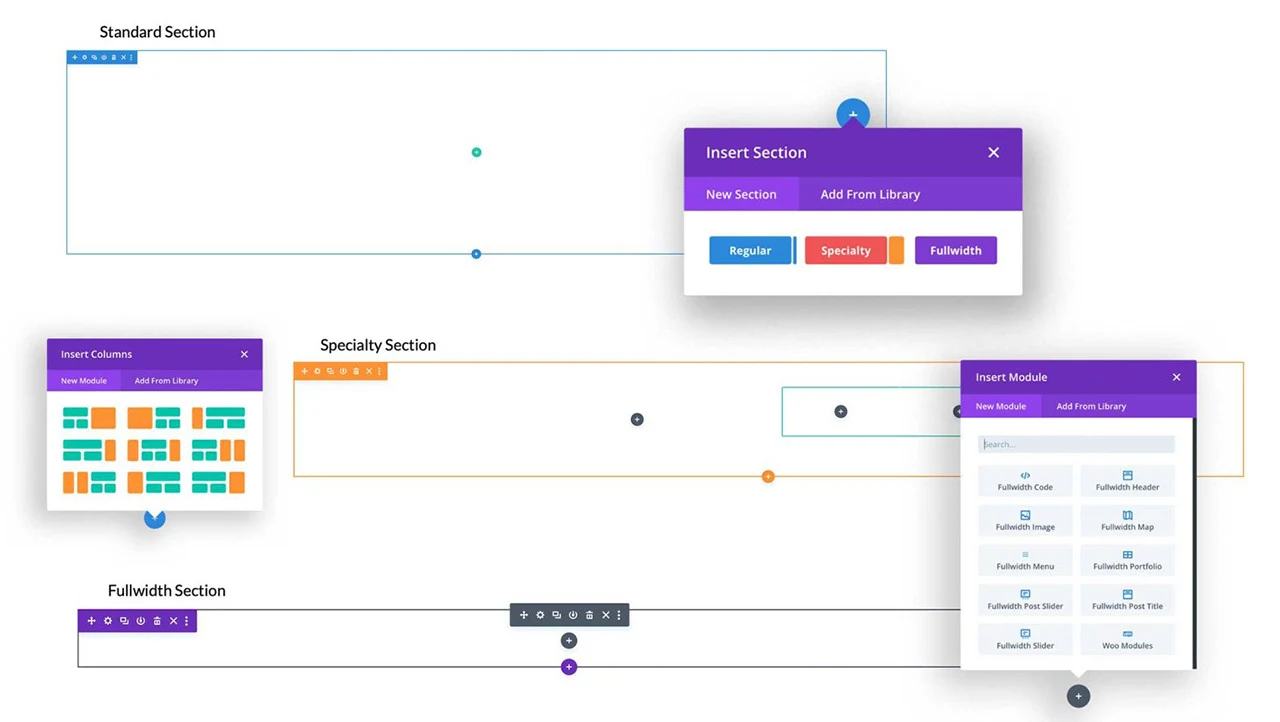The image size is (1280, 722).
Task: Click the small blue plus on the Standard Section bottom border
Action: click(x=476, y=254)
